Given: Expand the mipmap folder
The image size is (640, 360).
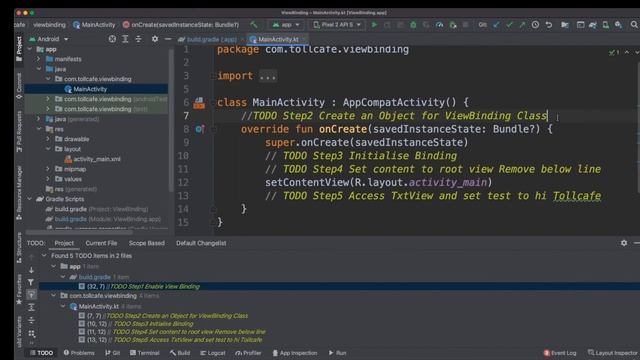Looking at the screenshot, I should tap(48, 169).
